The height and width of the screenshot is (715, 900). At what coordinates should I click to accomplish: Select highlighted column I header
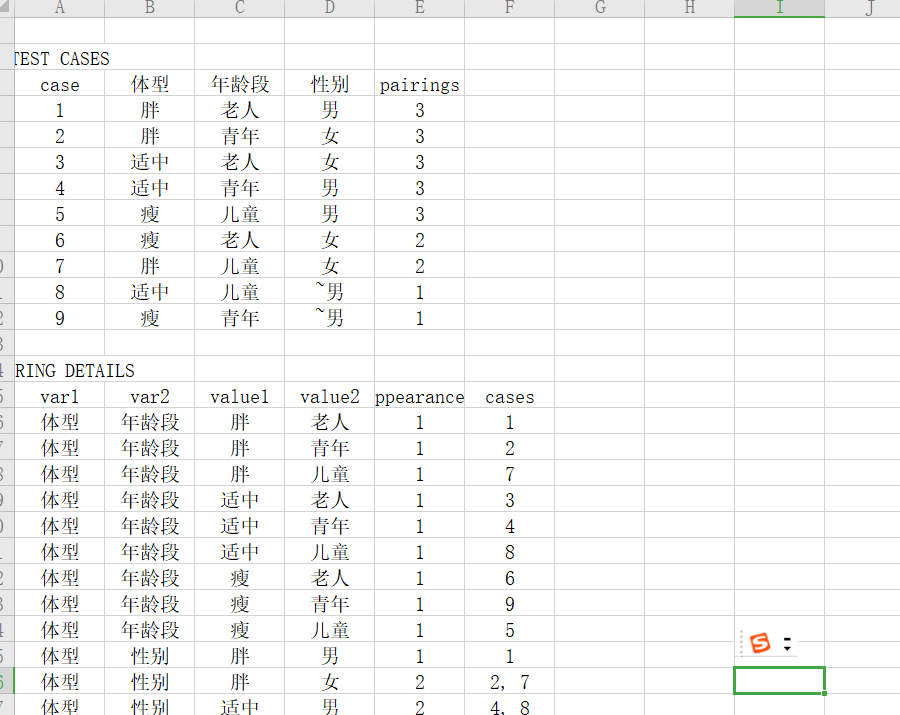pos(780,8)
